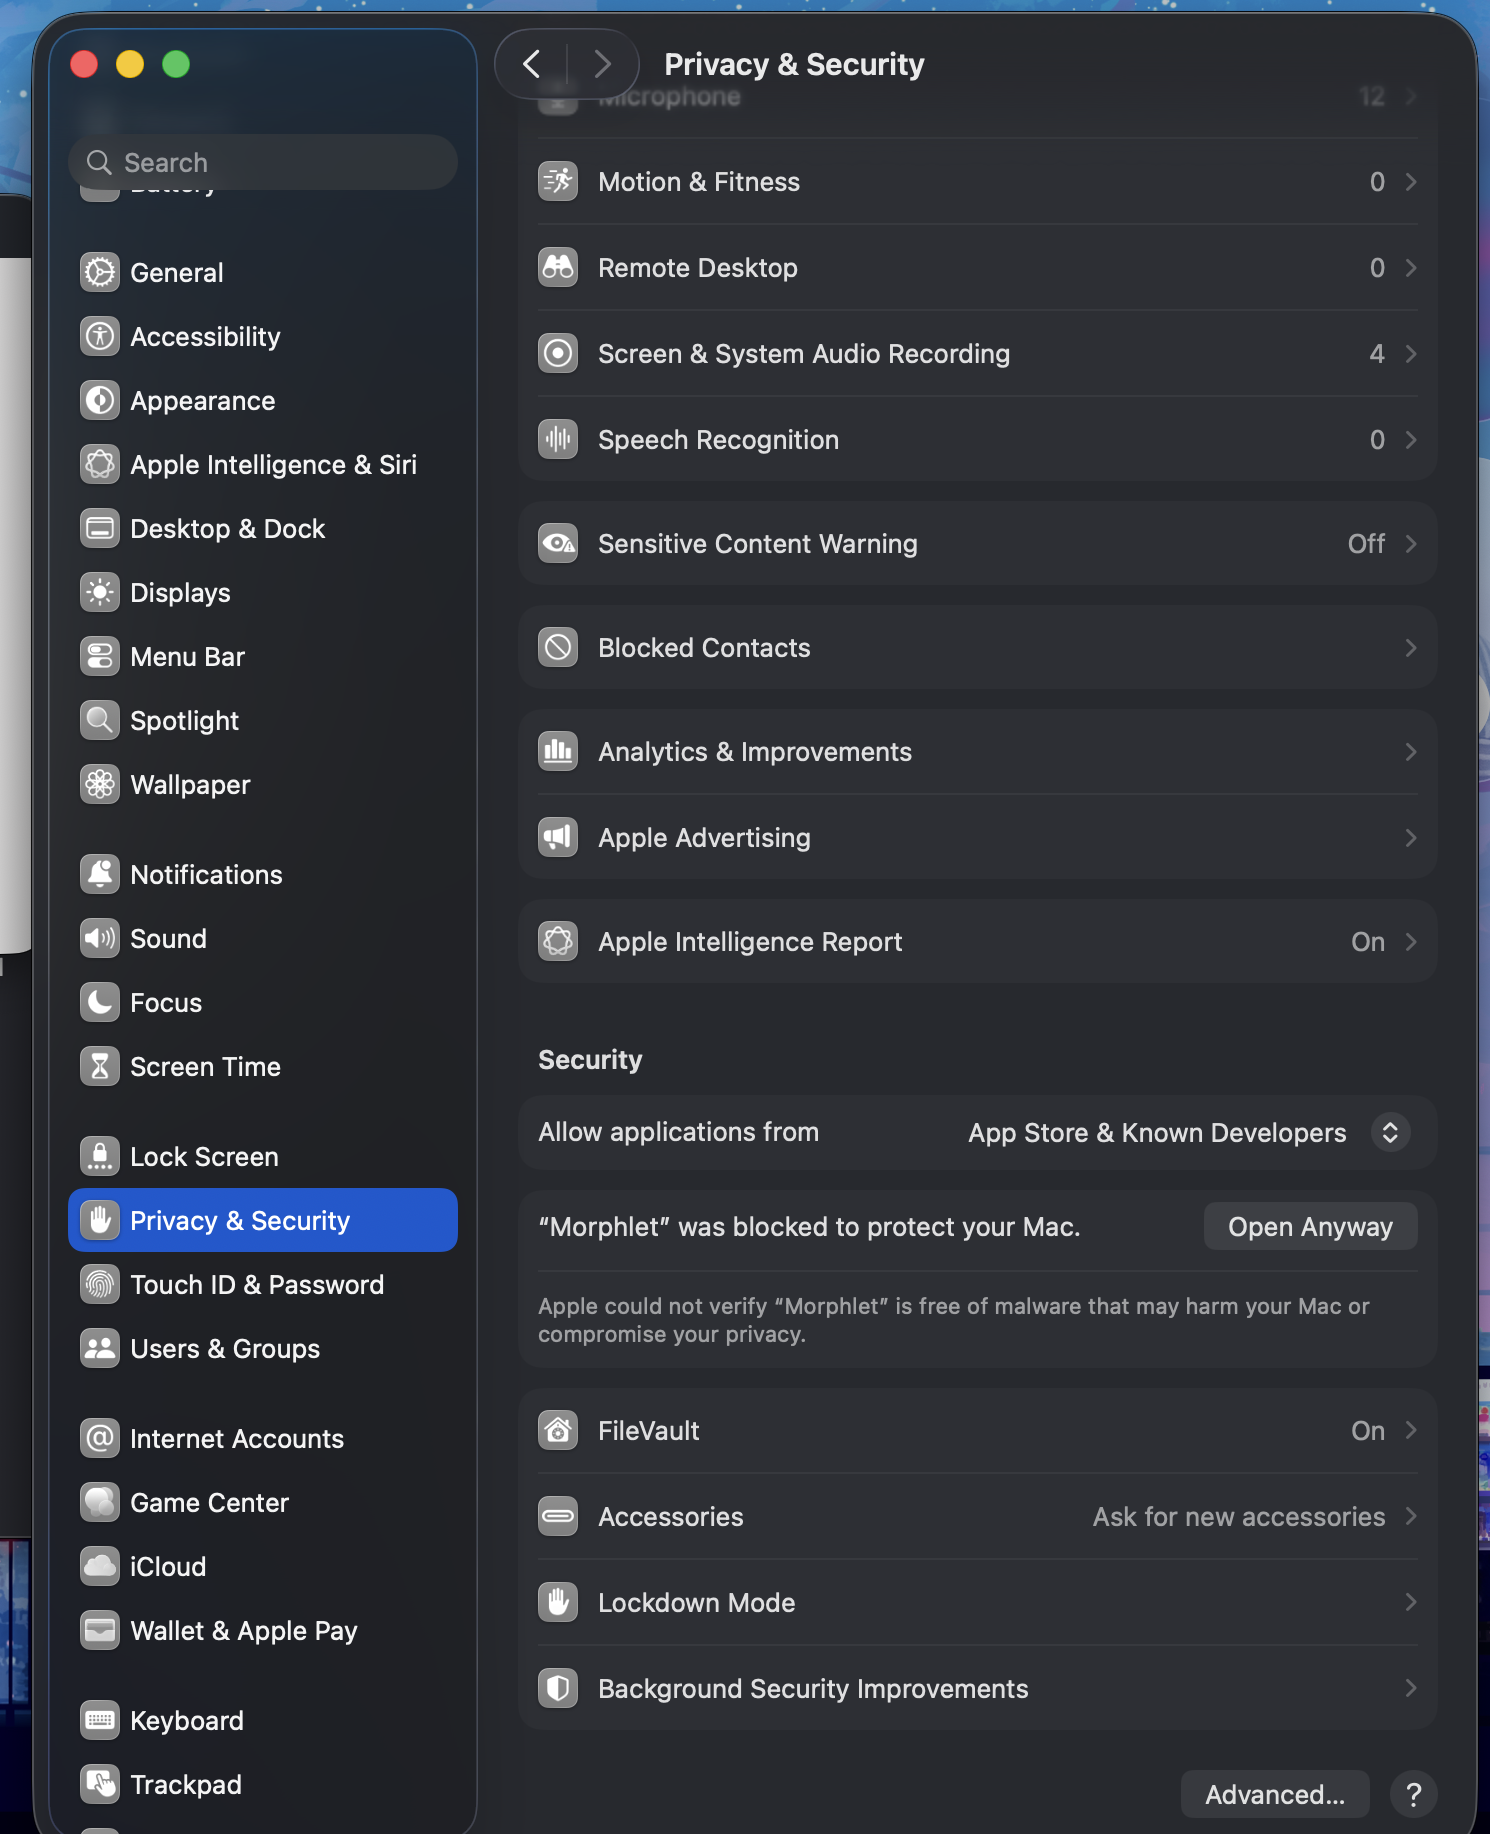The height and width of the screenshot is (1834, 1490).
Task: Click the Sound speaker icon
Action: [x=100, y=938]
